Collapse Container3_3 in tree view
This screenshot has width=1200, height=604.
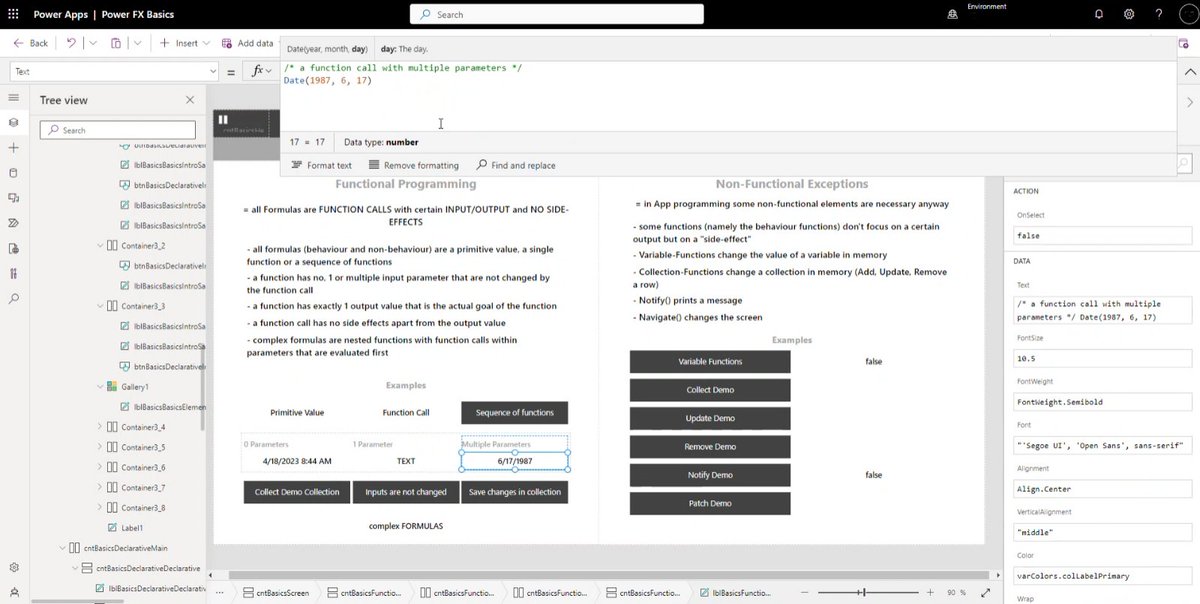pos(99,306)
